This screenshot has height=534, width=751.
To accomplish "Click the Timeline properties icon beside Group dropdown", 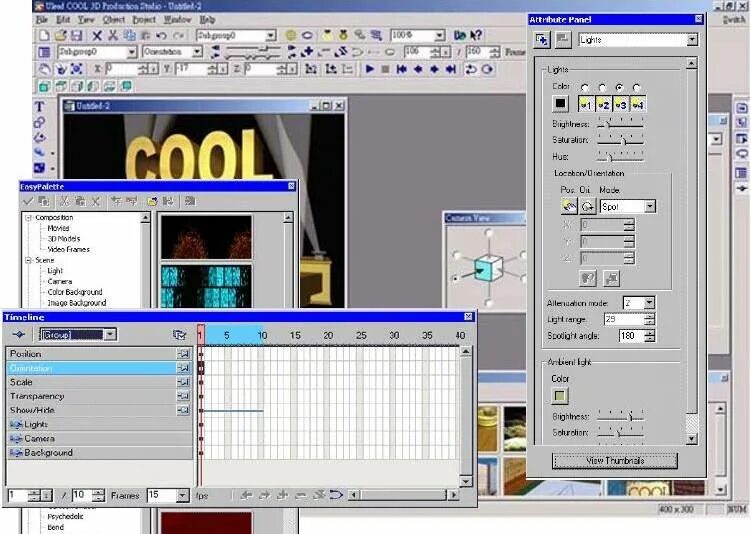I will click(x=179, y=335).
